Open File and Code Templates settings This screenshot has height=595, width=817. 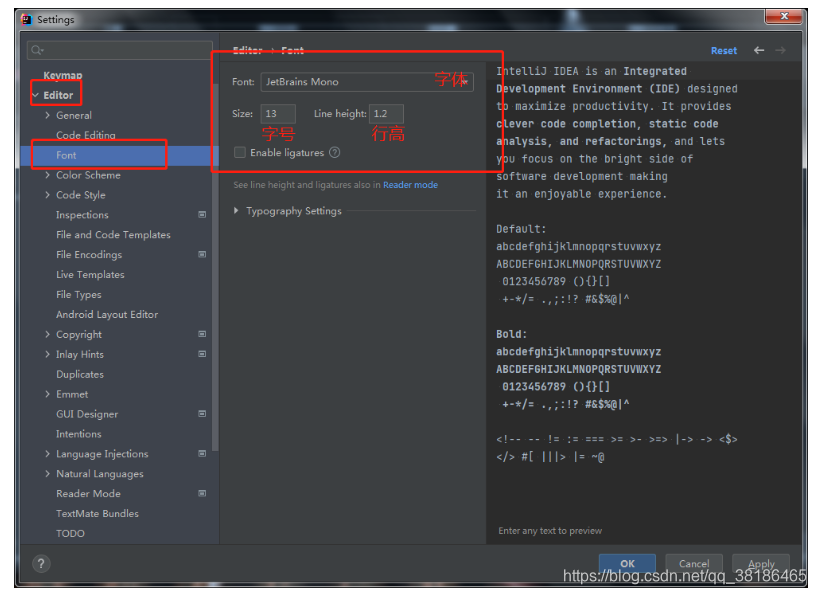pos(113,234)
